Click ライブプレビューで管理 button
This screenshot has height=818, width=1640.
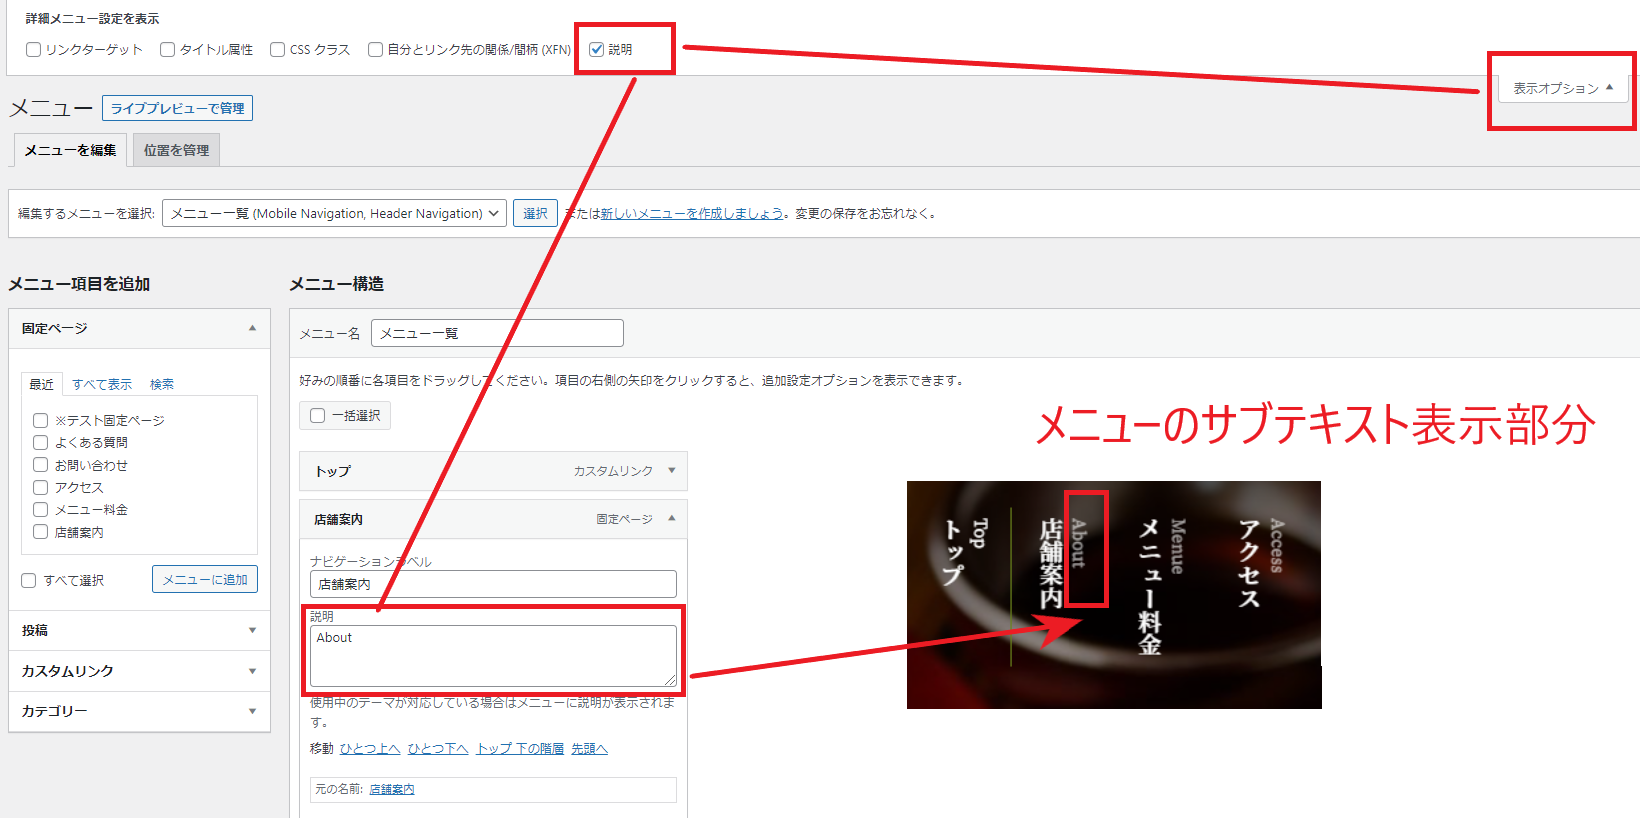tap(177, 108)
